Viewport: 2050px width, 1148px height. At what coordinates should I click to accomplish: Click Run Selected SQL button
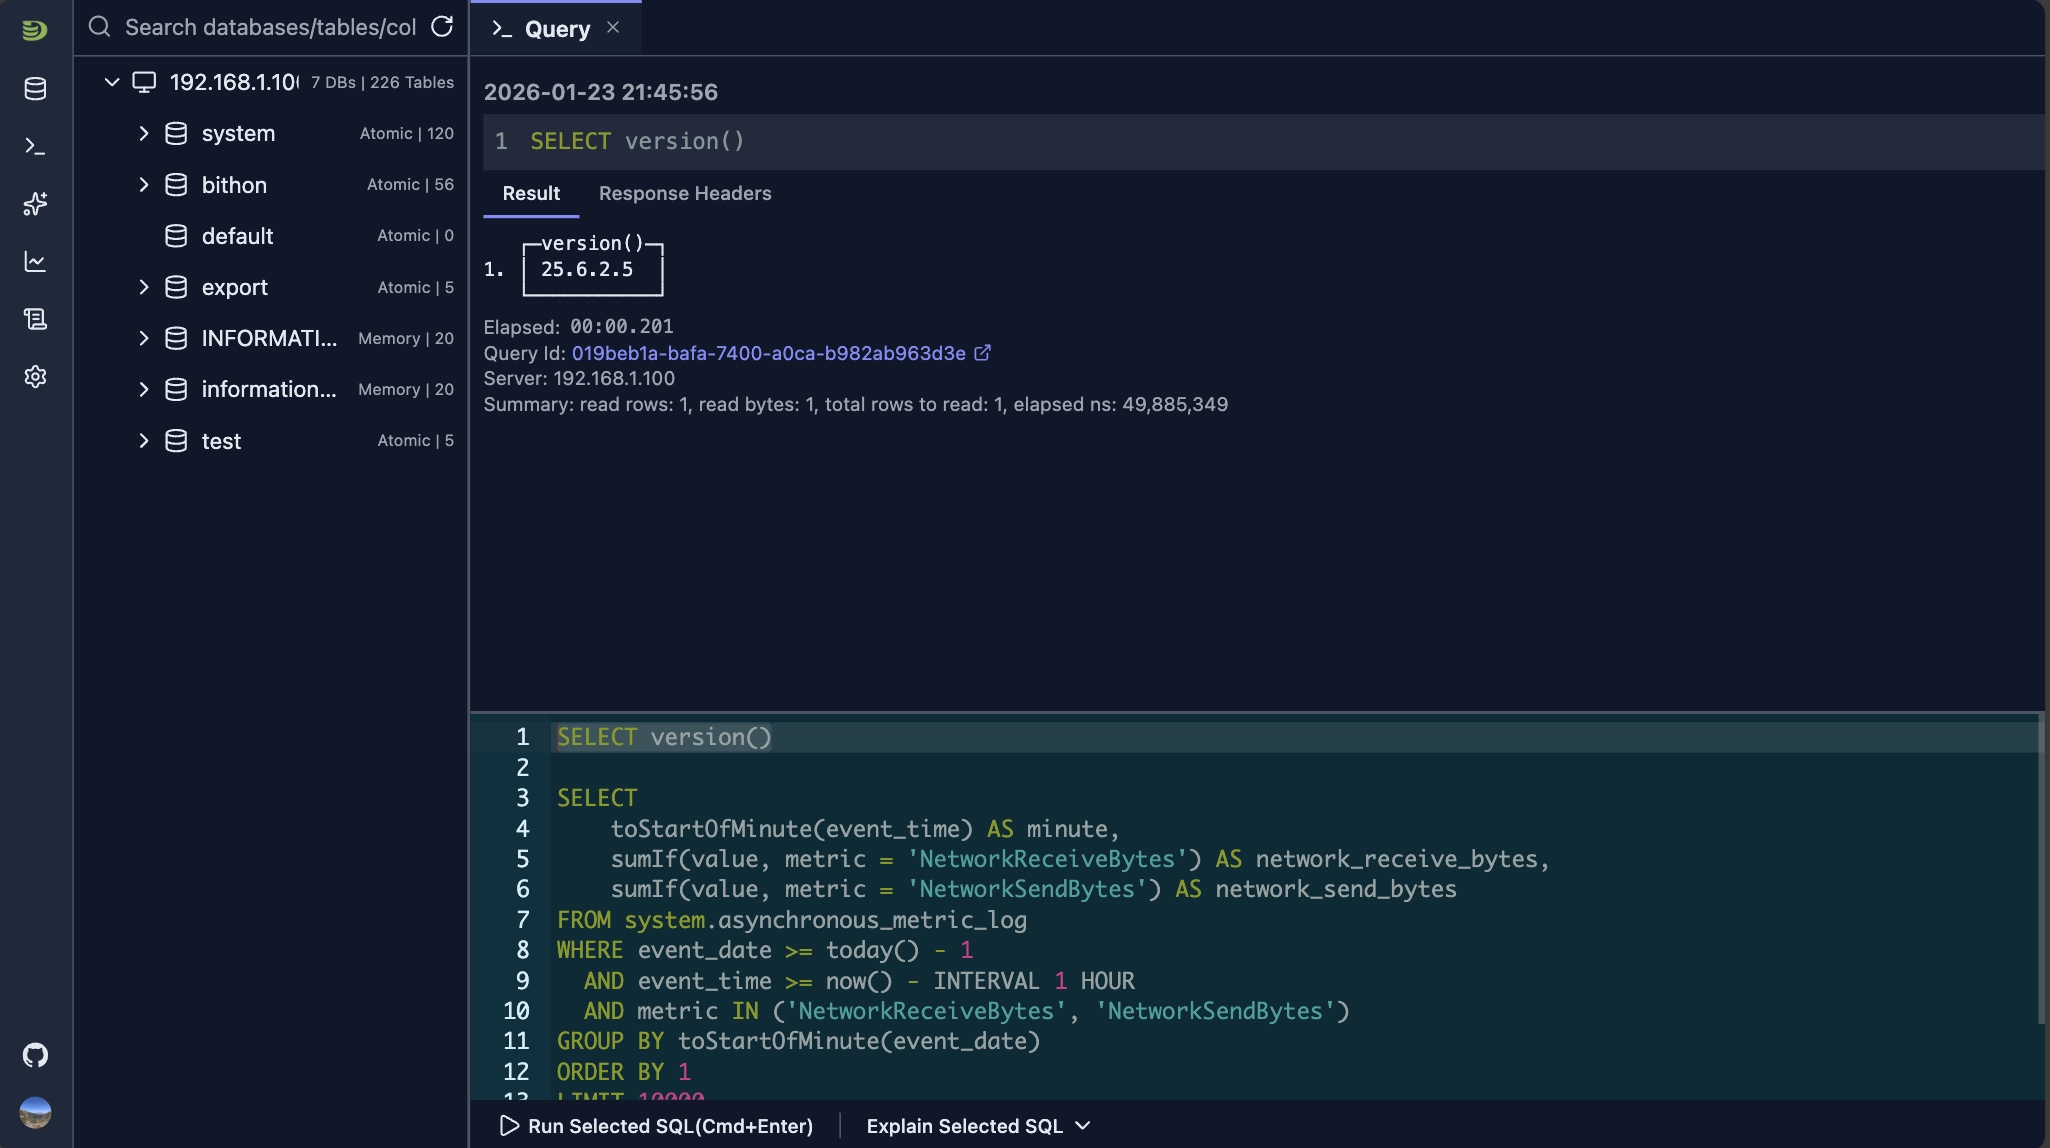pos(658,1125)
